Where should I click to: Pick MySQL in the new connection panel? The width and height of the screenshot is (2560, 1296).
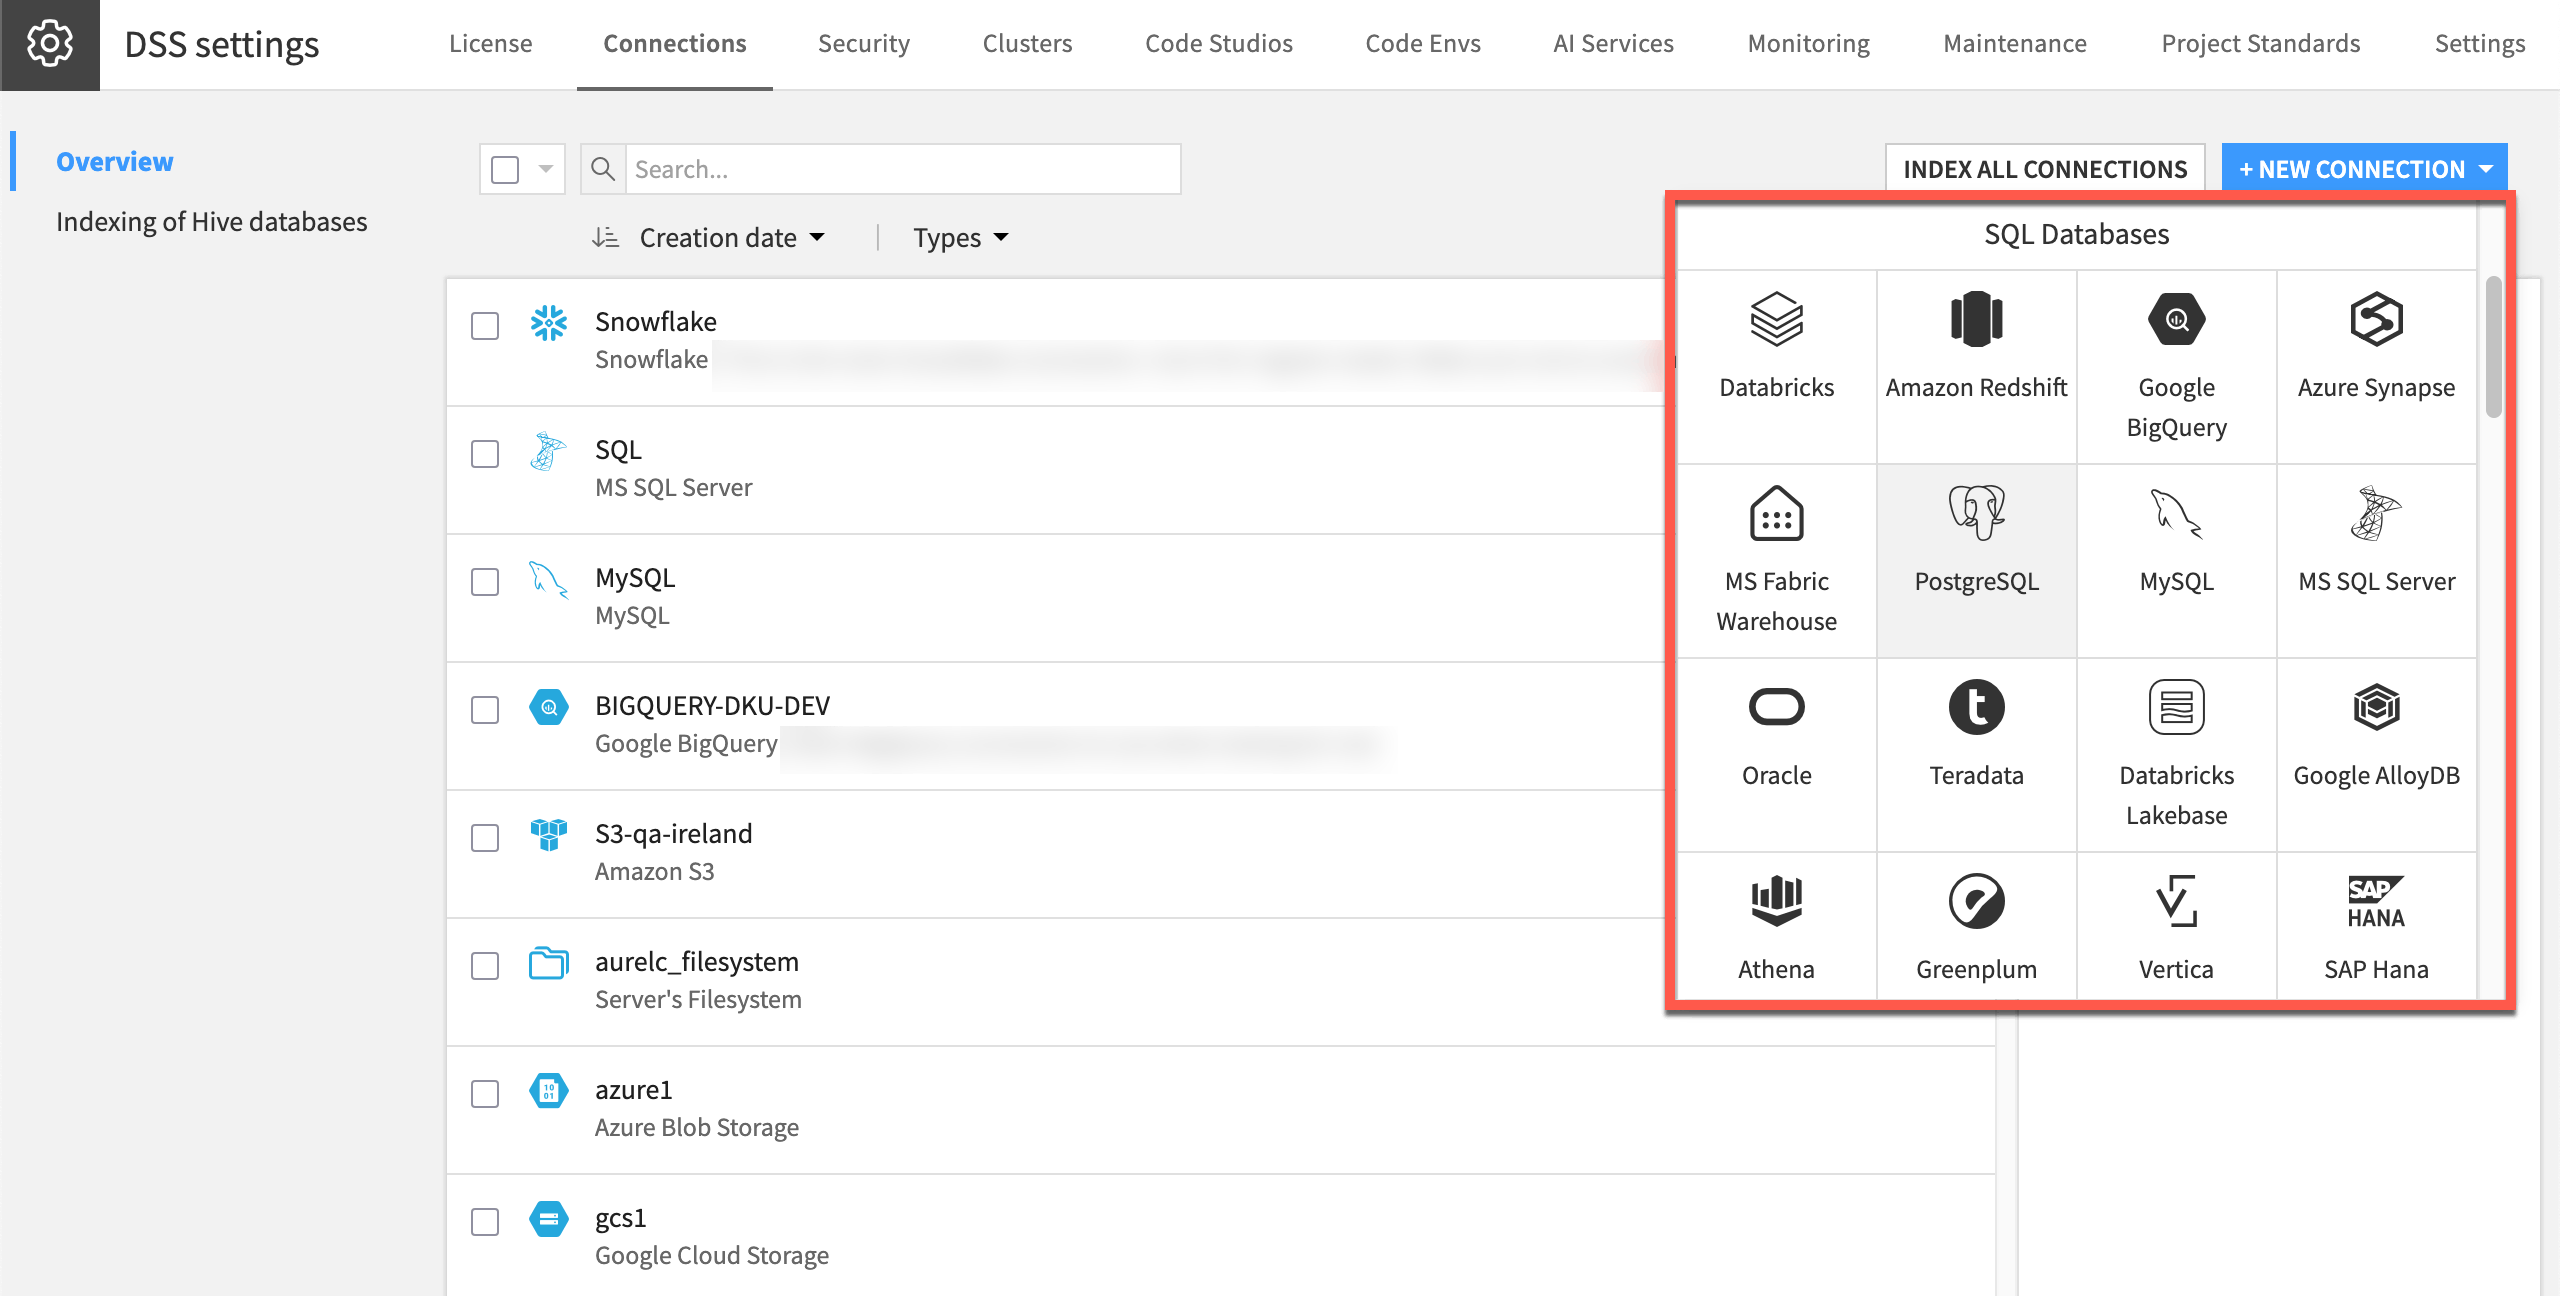[2176, 560]
